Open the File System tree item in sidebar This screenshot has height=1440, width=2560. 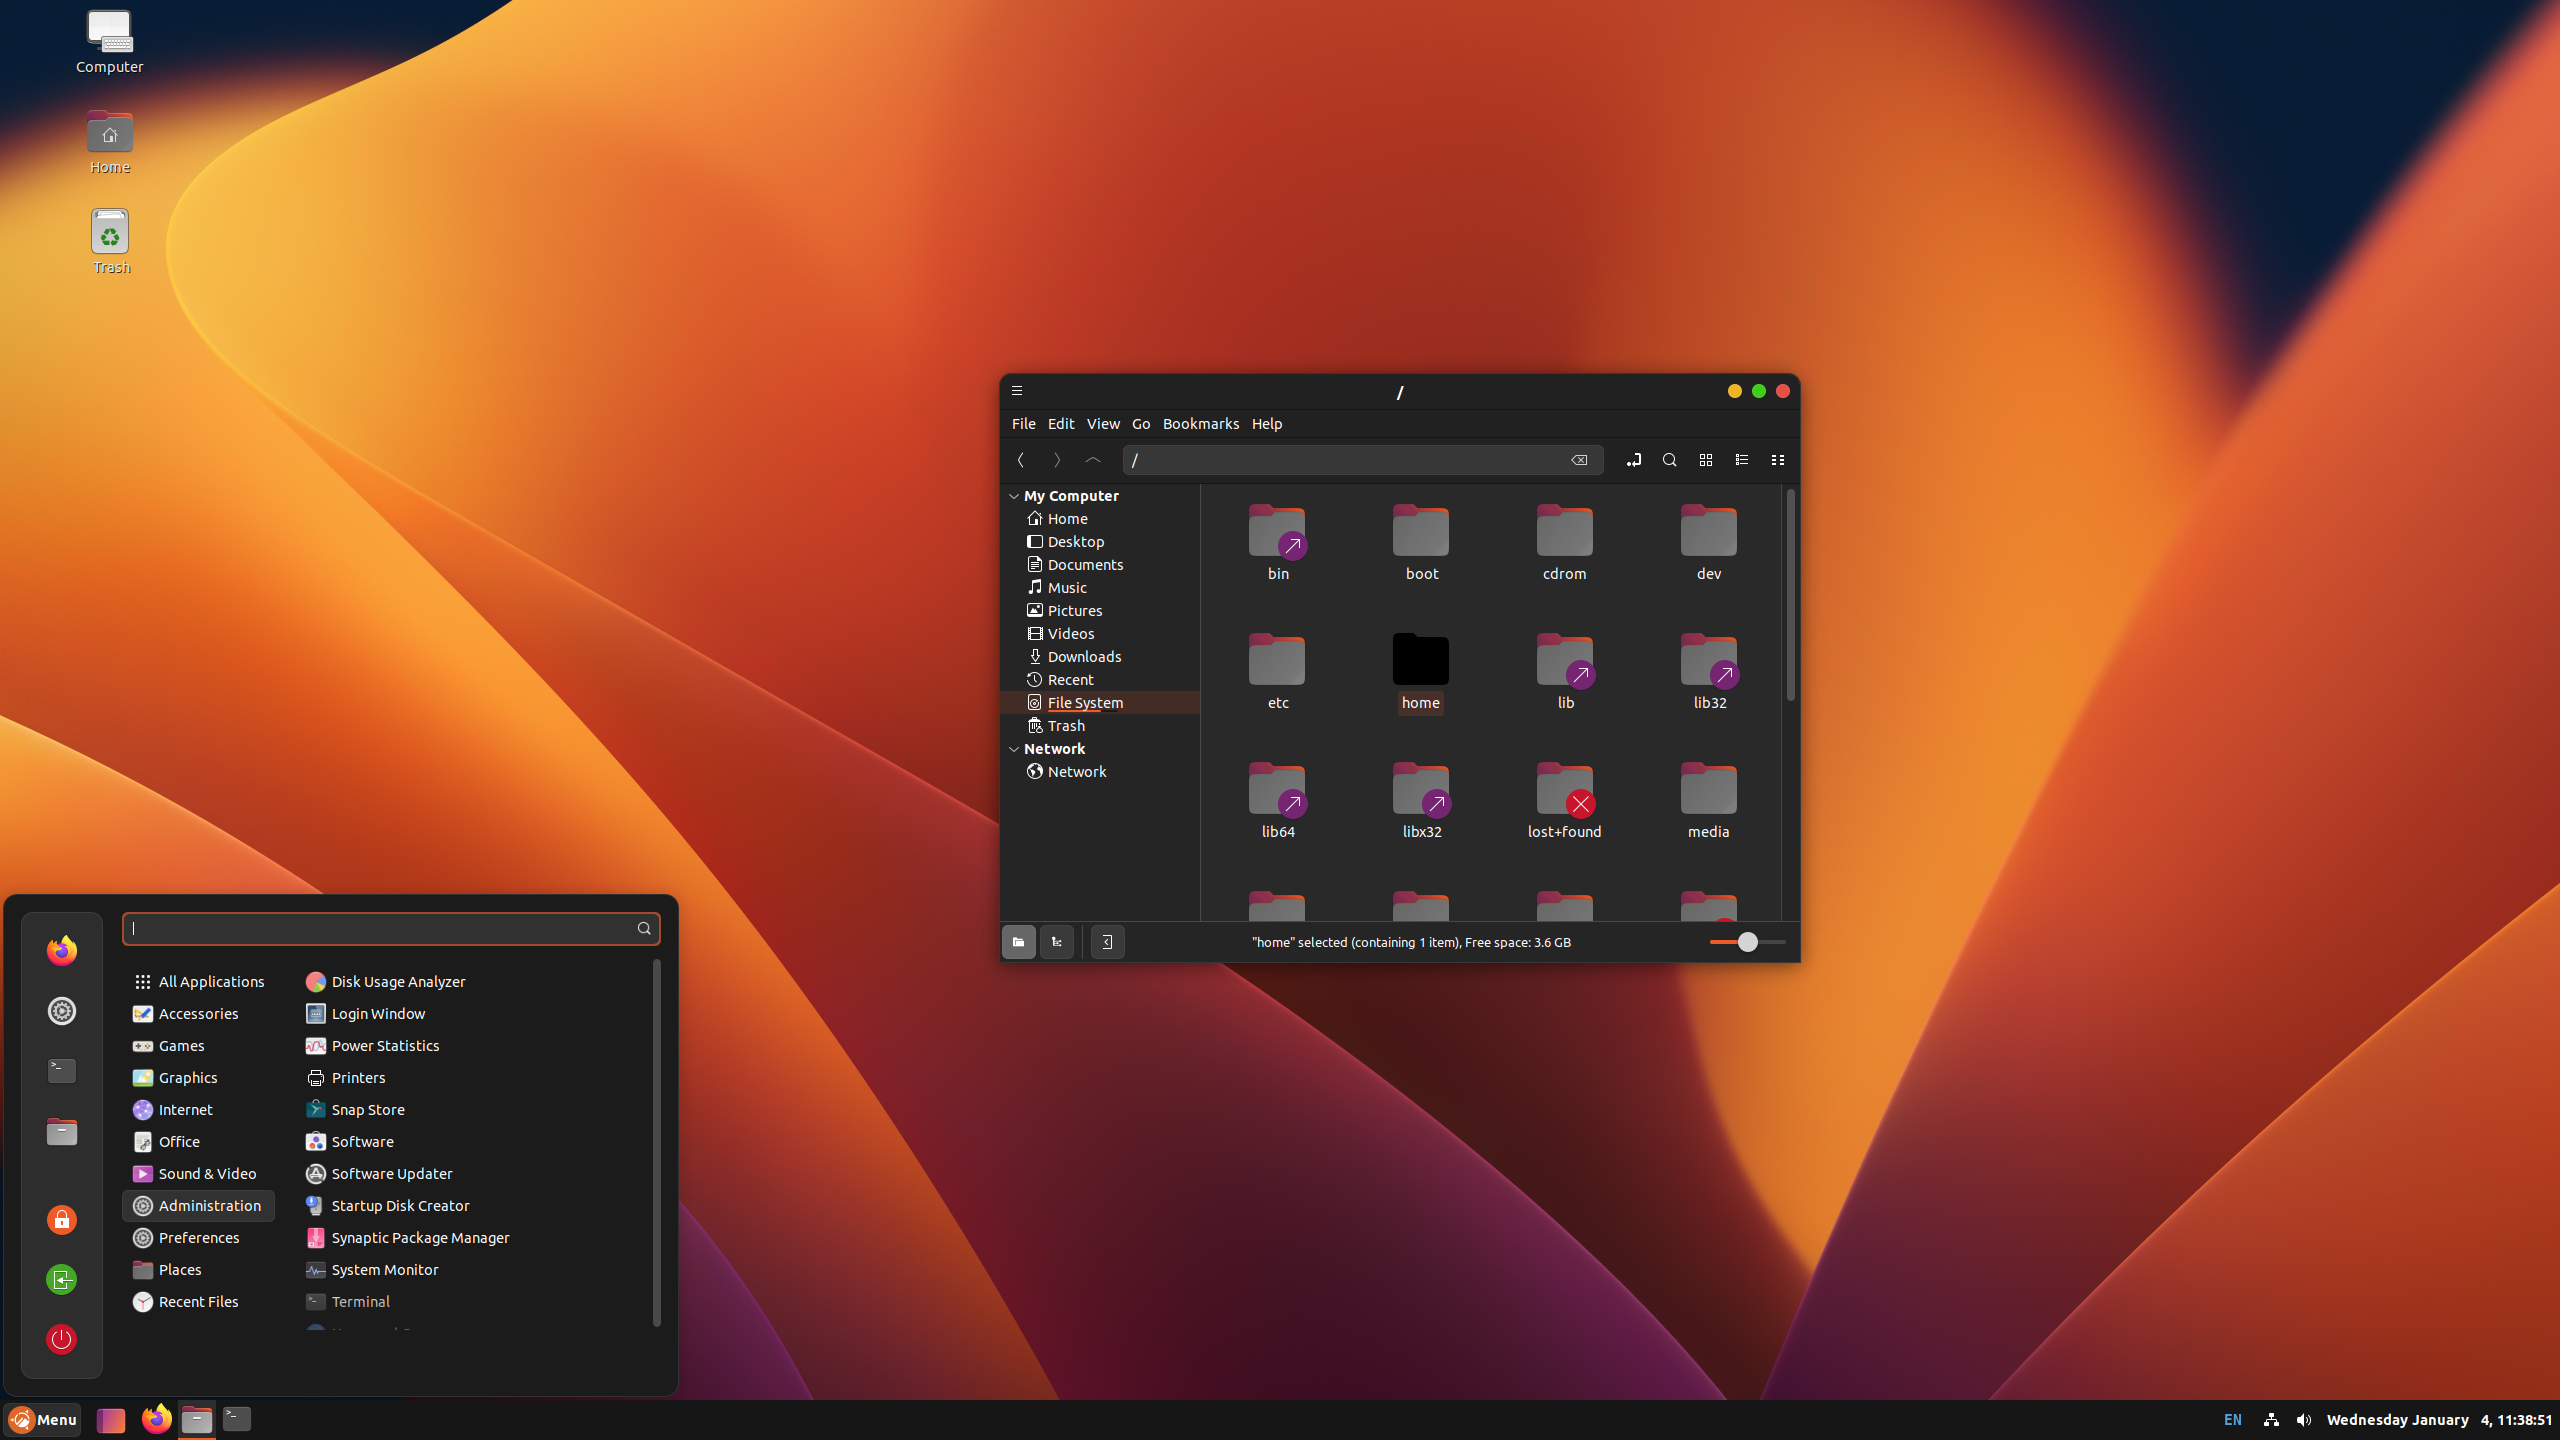click(1085, 702)
